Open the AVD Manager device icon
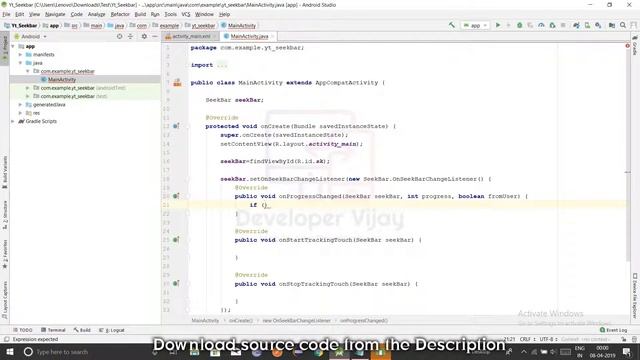 pos(587,25)
